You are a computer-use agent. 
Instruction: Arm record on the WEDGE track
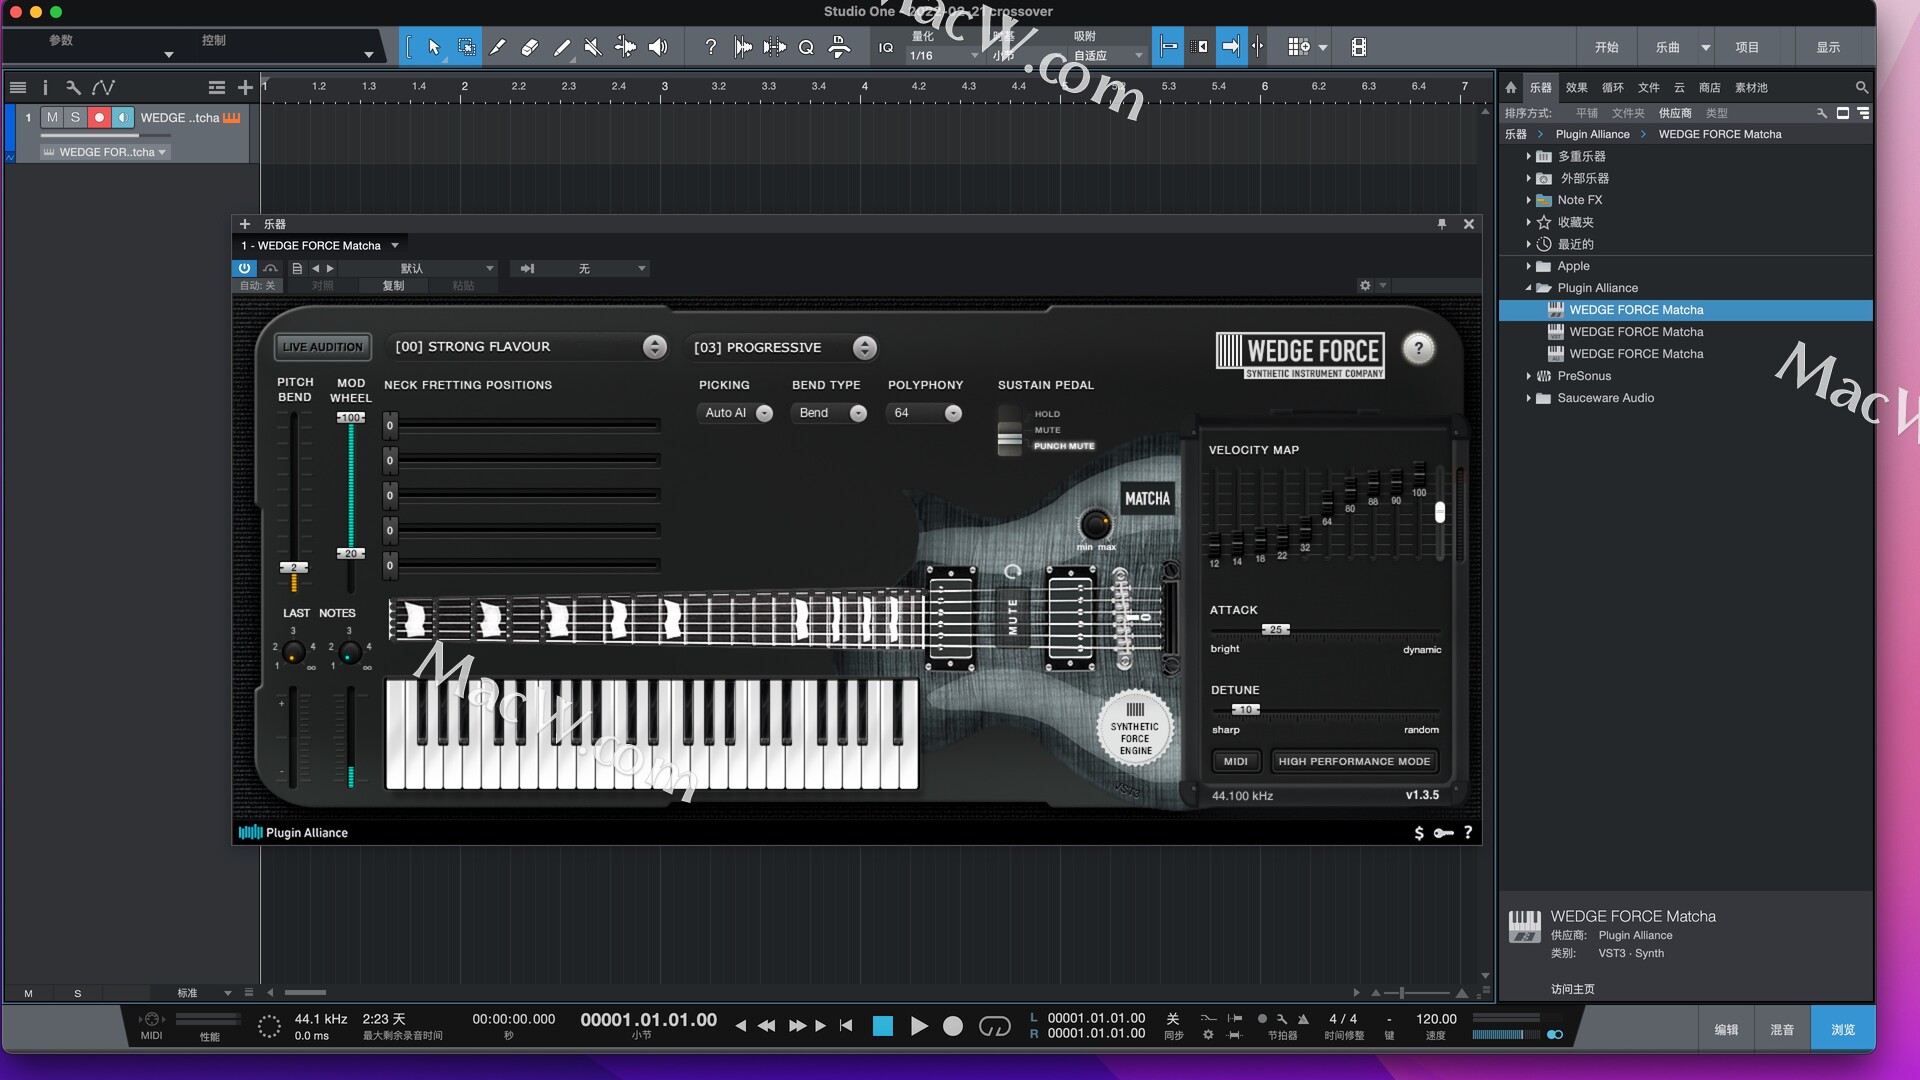click(x=99, y=117)
